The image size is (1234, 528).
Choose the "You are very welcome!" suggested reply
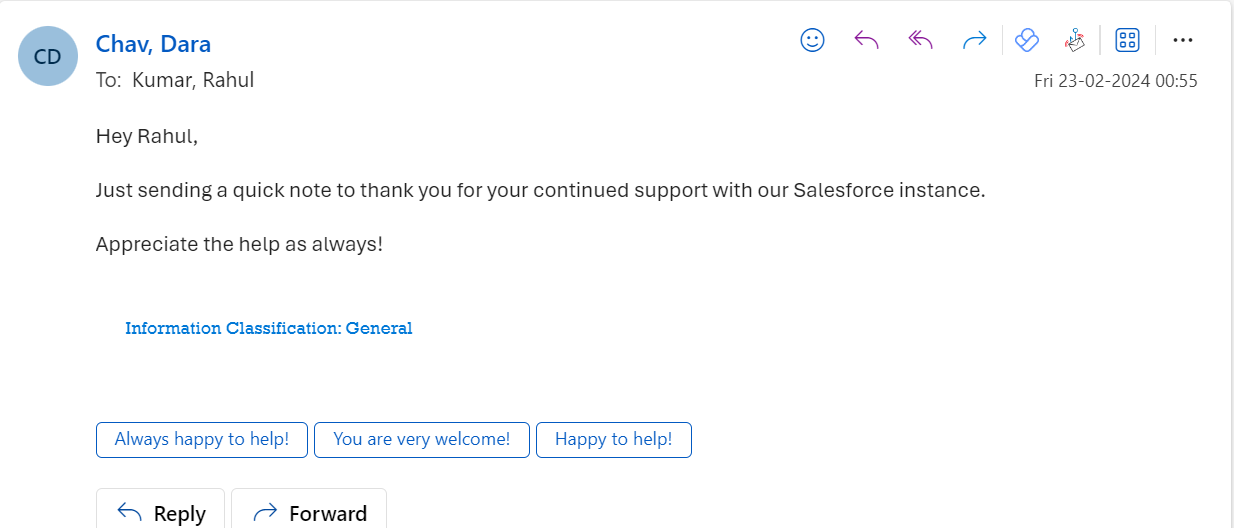[x=422, y=440]
